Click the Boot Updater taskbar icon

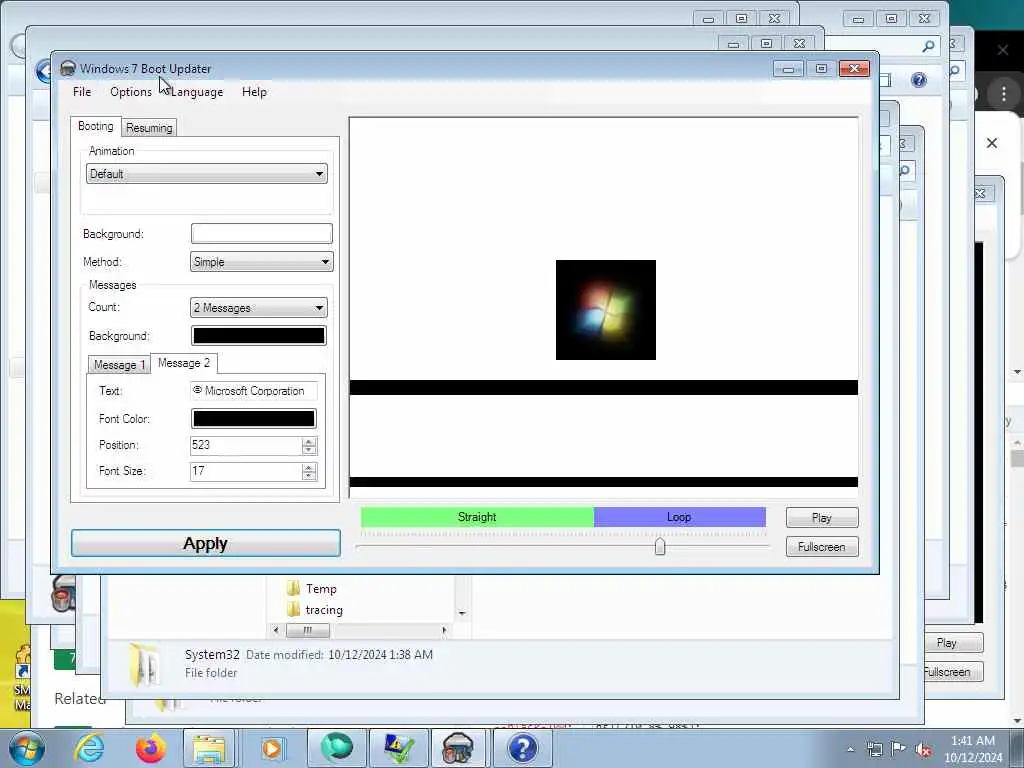(458, 749)
